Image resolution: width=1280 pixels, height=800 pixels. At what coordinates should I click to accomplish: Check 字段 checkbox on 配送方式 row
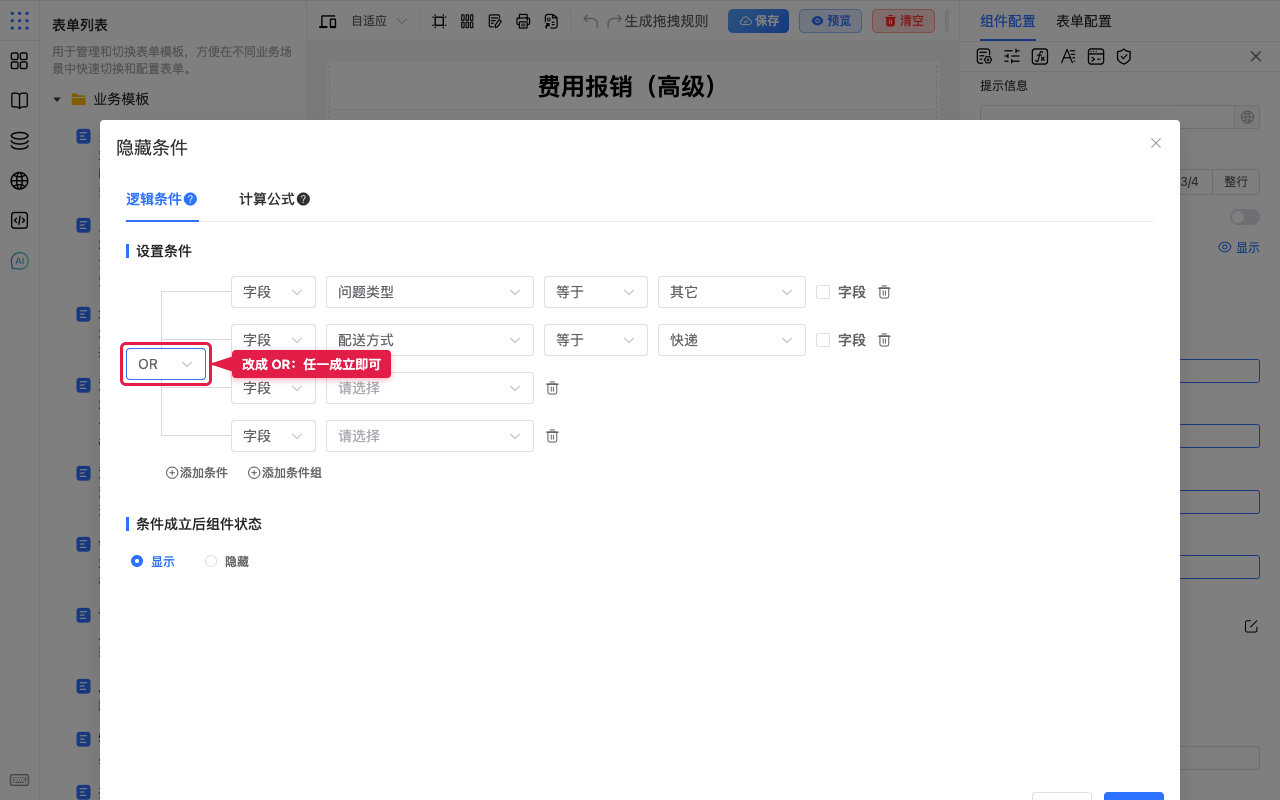823,340
